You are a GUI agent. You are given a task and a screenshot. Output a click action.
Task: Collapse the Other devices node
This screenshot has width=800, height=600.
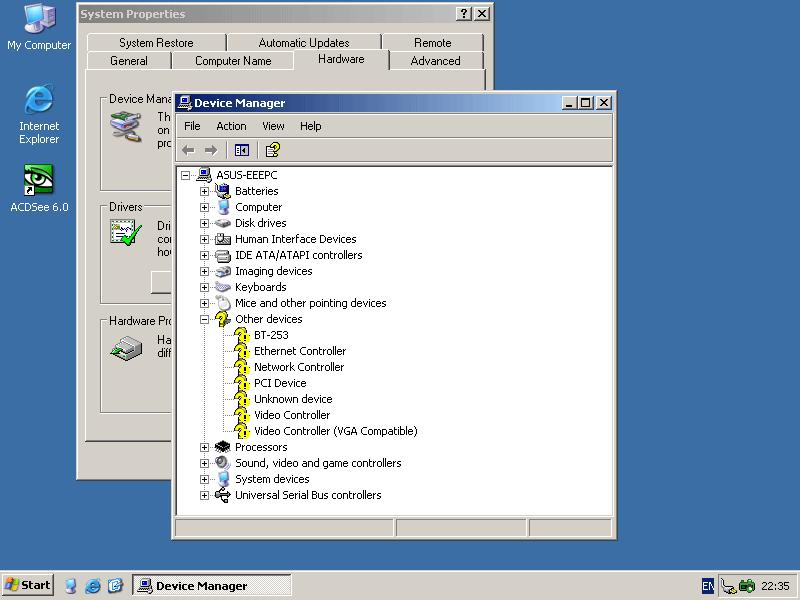pos(204,319)
